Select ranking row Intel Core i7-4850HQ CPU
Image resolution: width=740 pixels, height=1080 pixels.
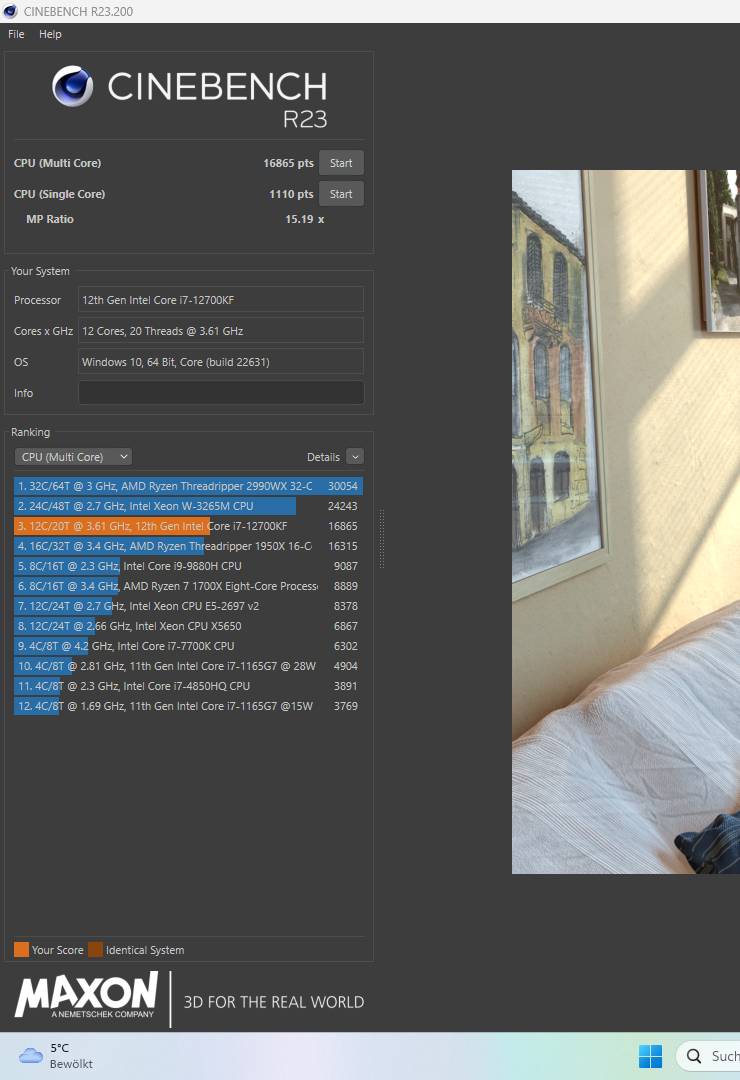[188, 686]
